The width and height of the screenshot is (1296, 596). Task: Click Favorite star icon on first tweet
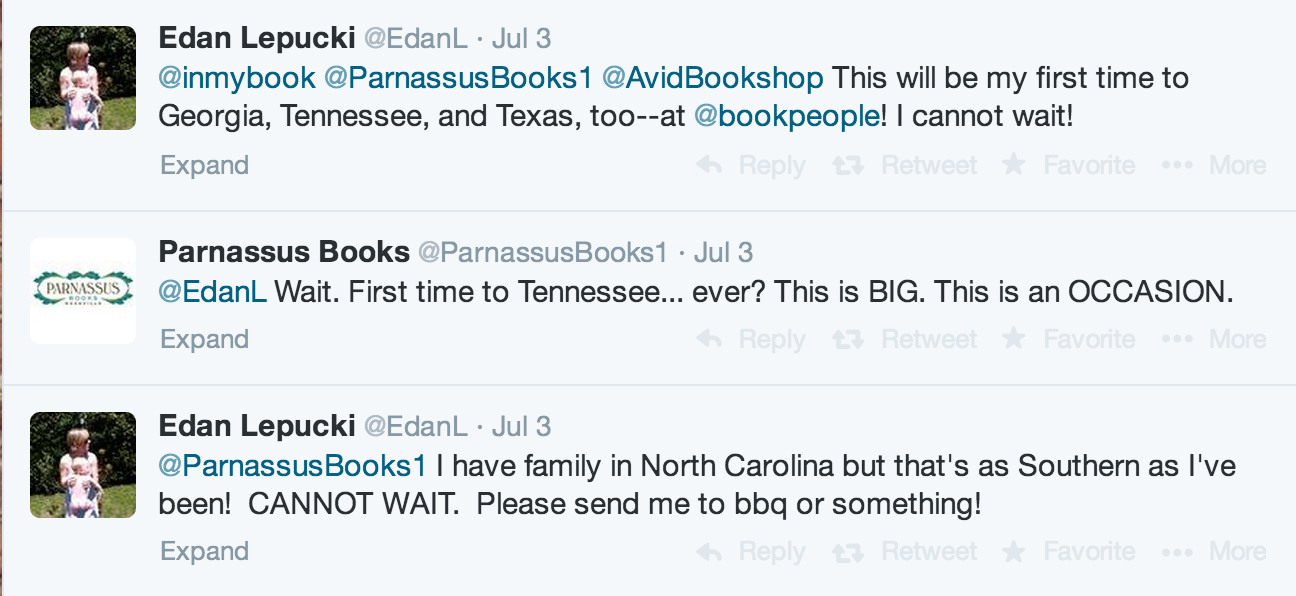click(x=1014, y=164)
